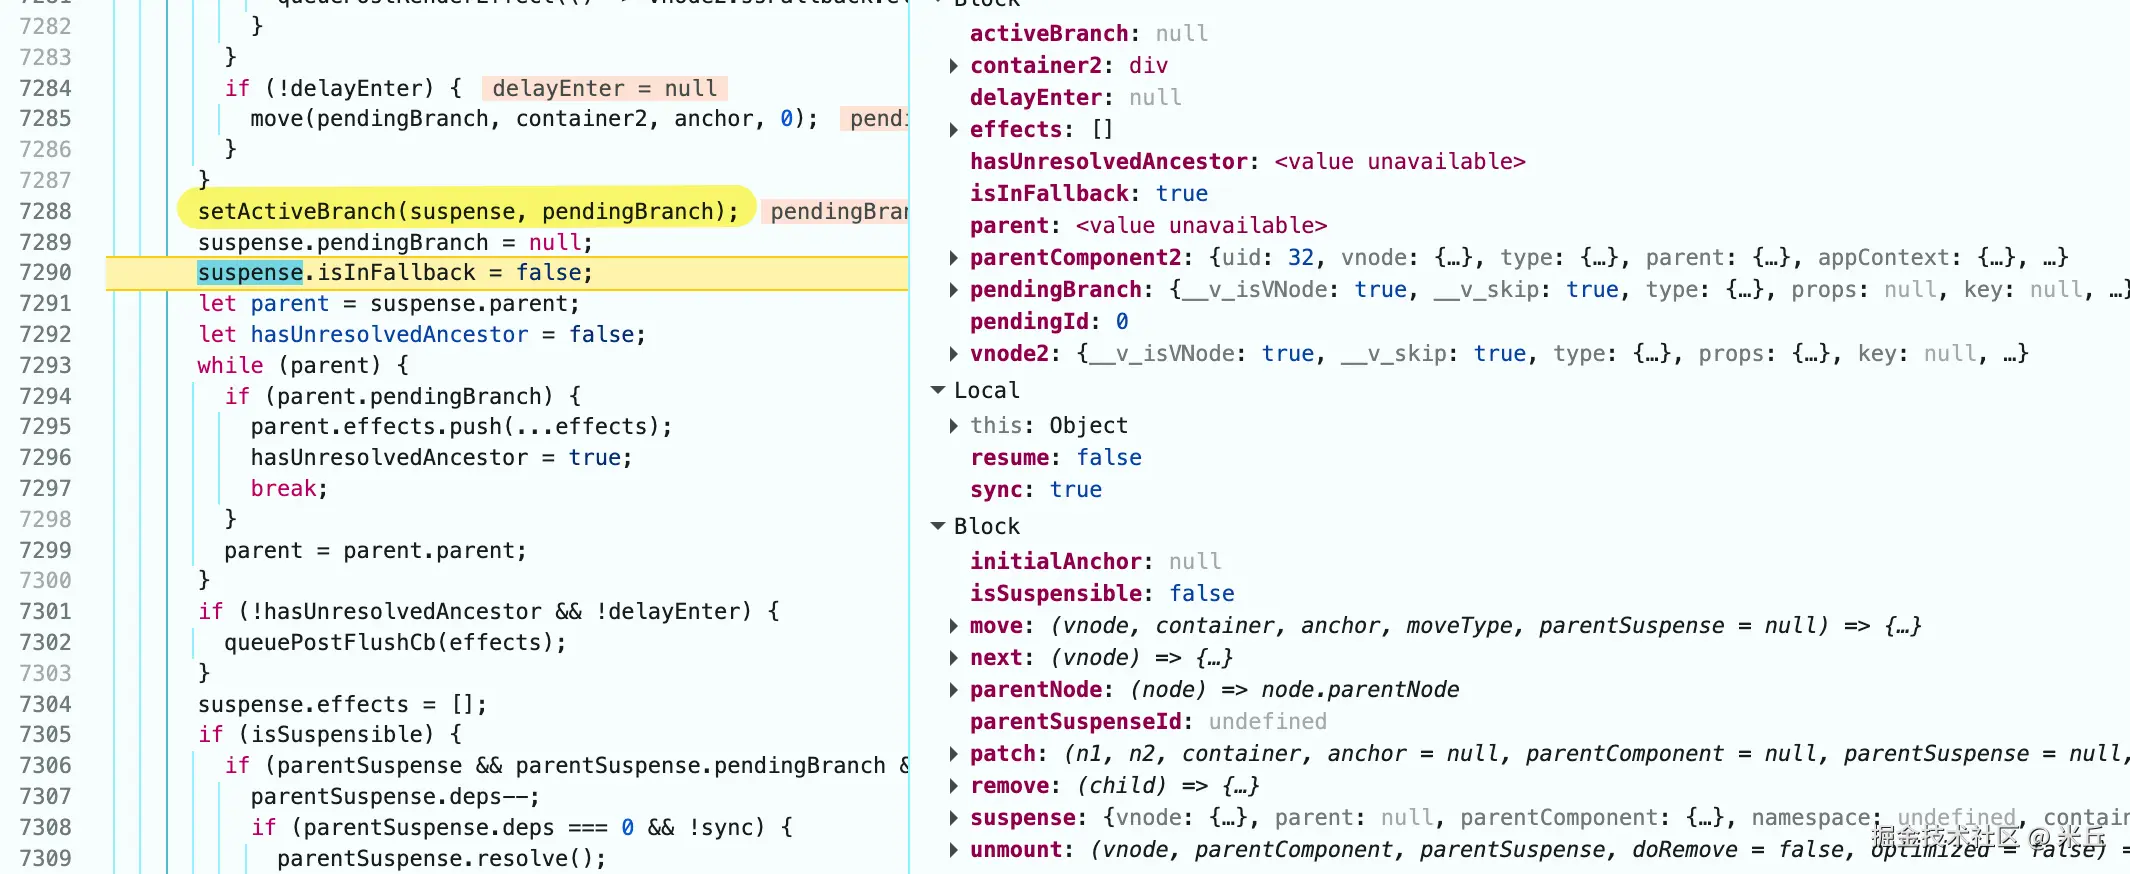Select 'parent: <value unavailable>' entry
The image size is (2130, 874).
tap(1149, 226)
